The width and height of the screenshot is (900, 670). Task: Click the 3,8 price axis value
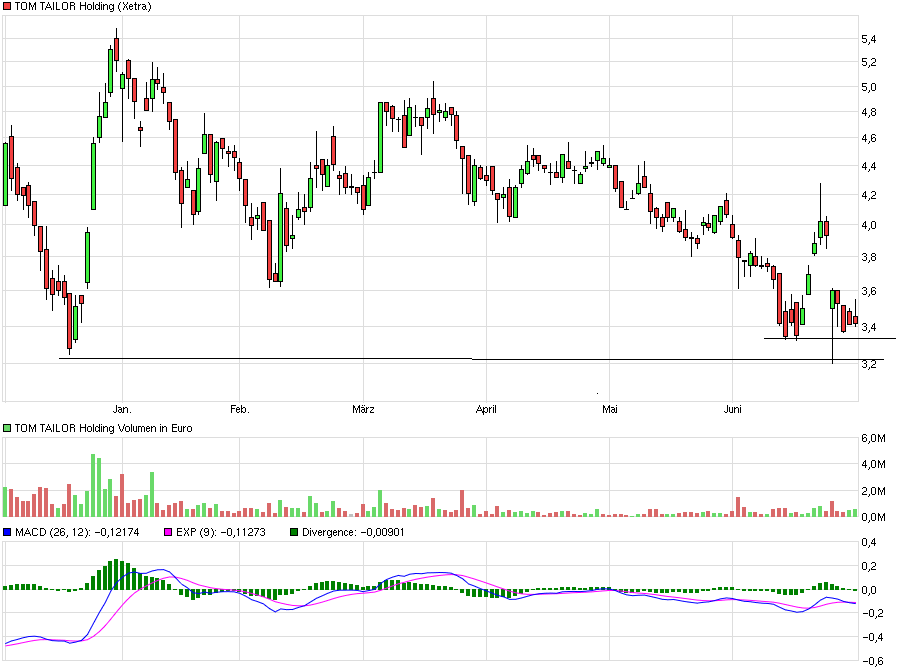868,257
